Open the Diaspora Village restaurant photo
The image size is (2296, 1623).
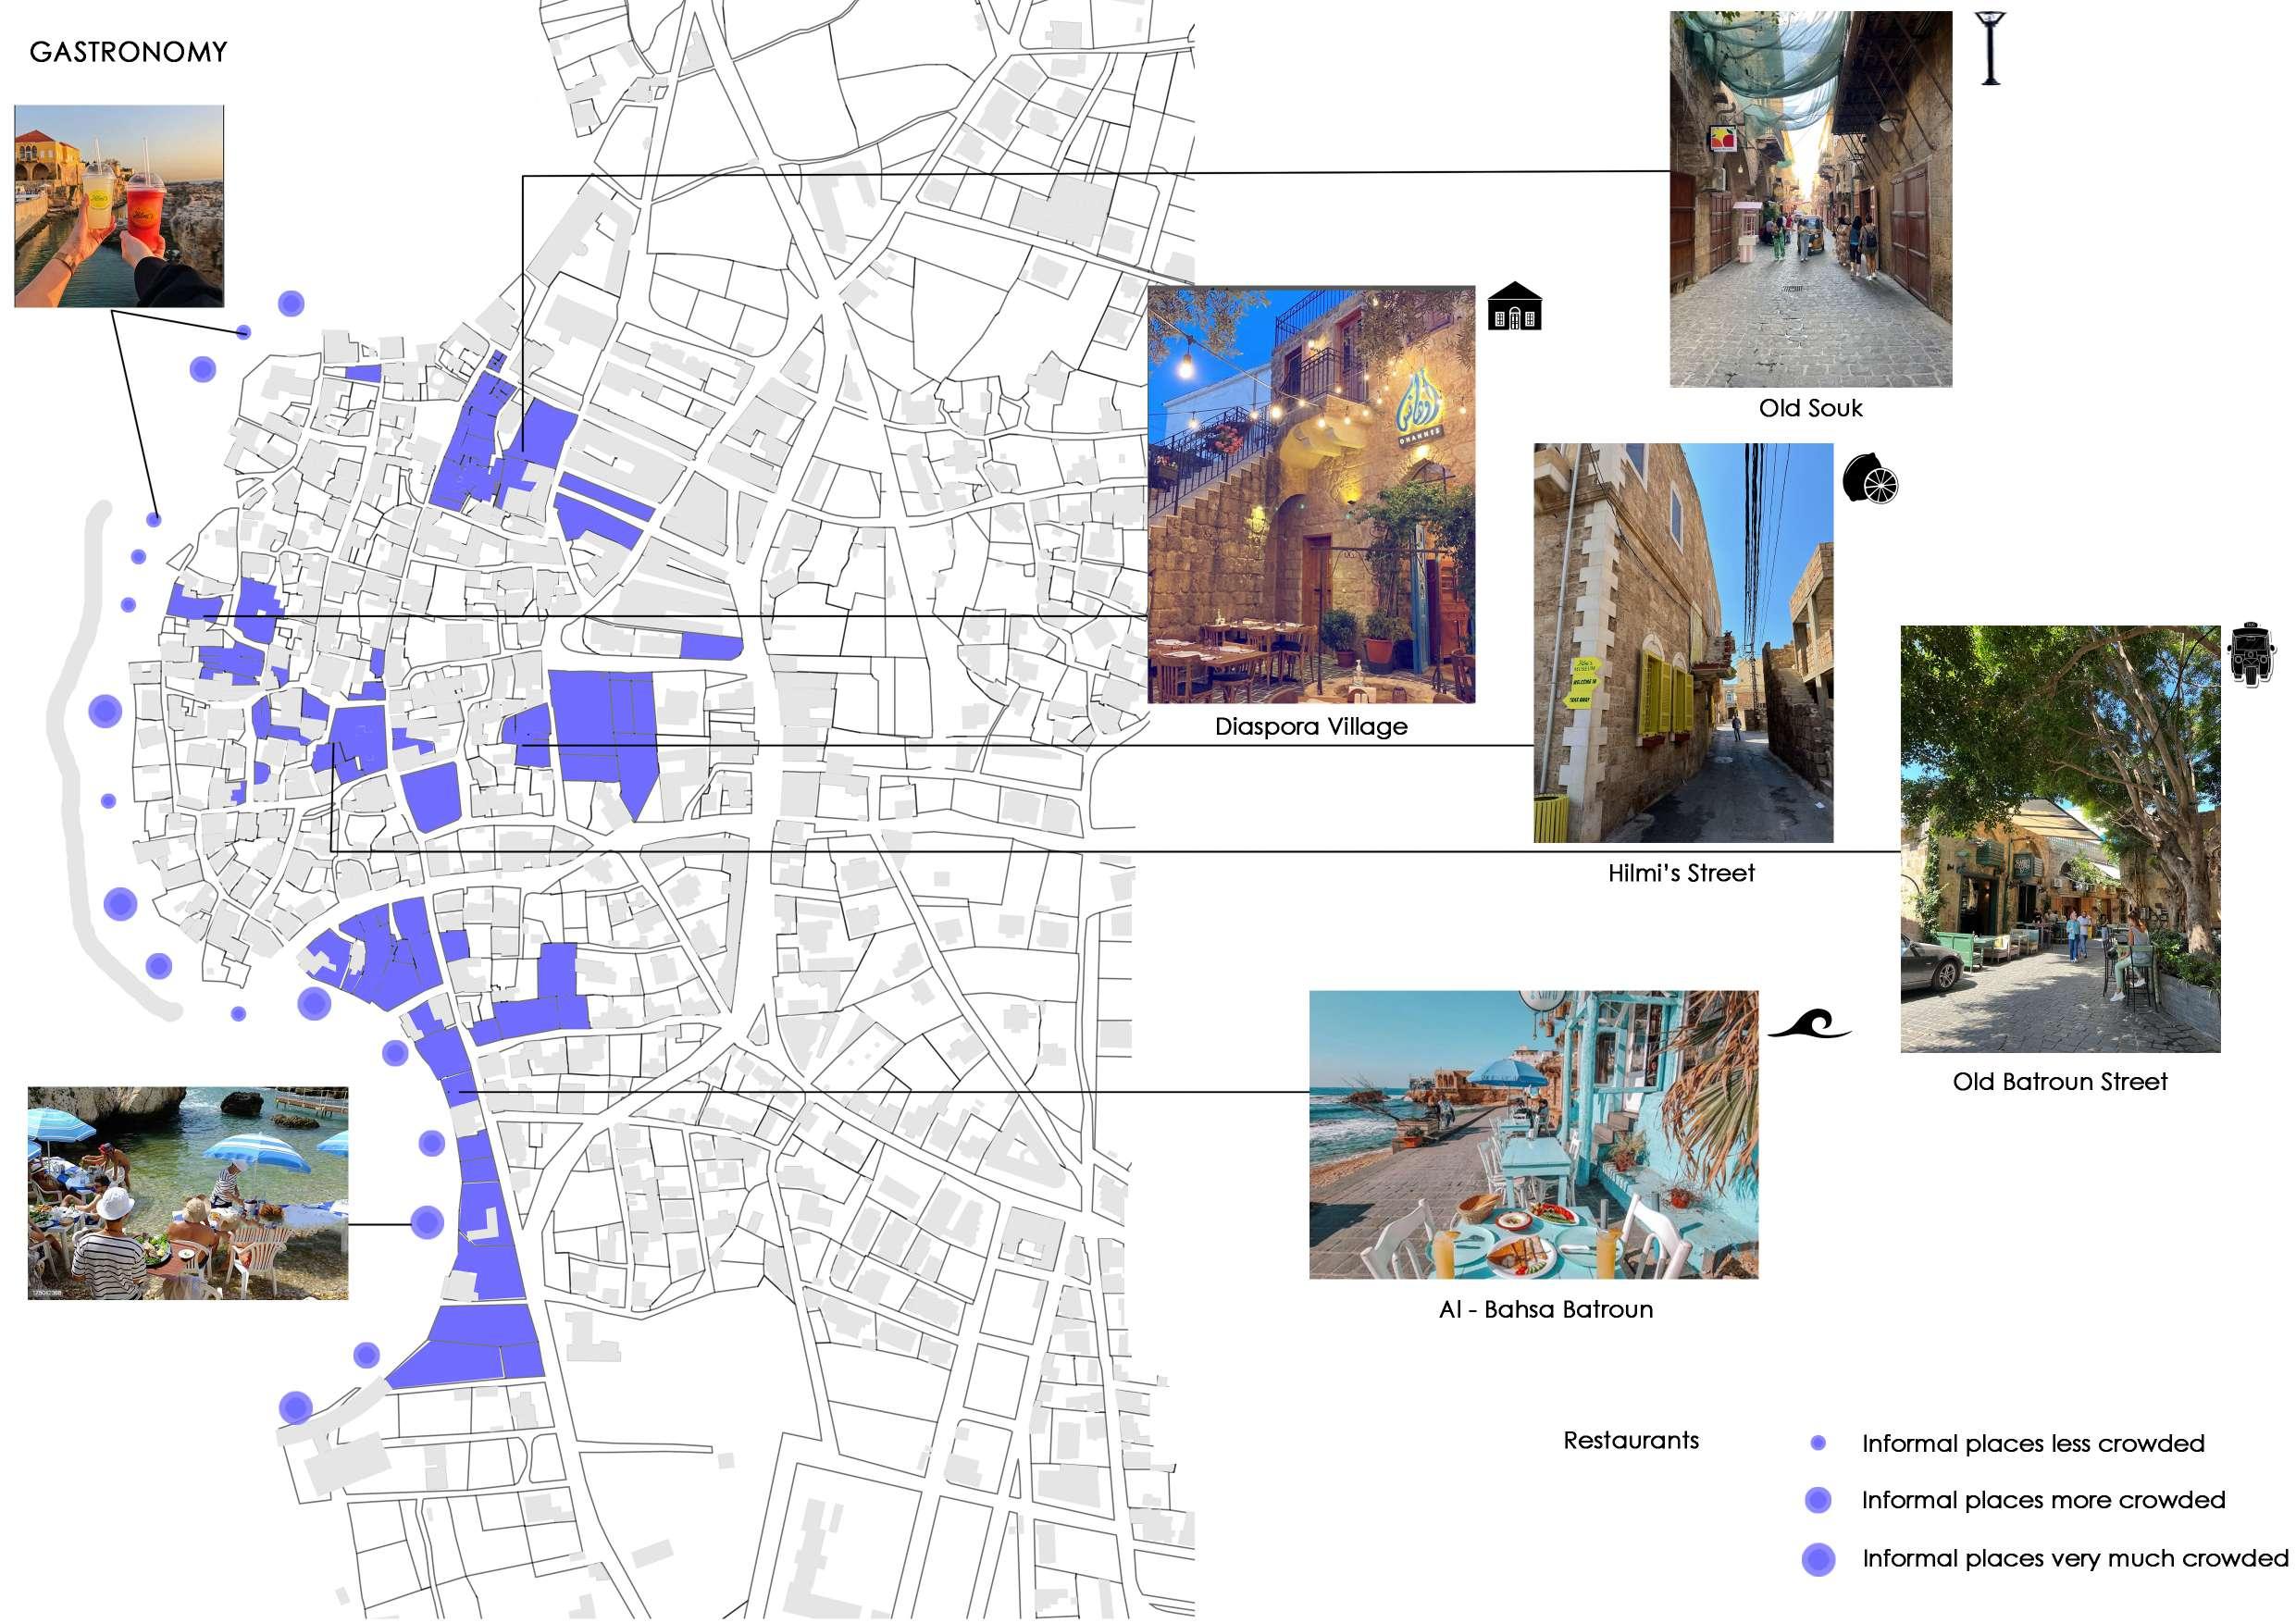tap(1311, 495)
